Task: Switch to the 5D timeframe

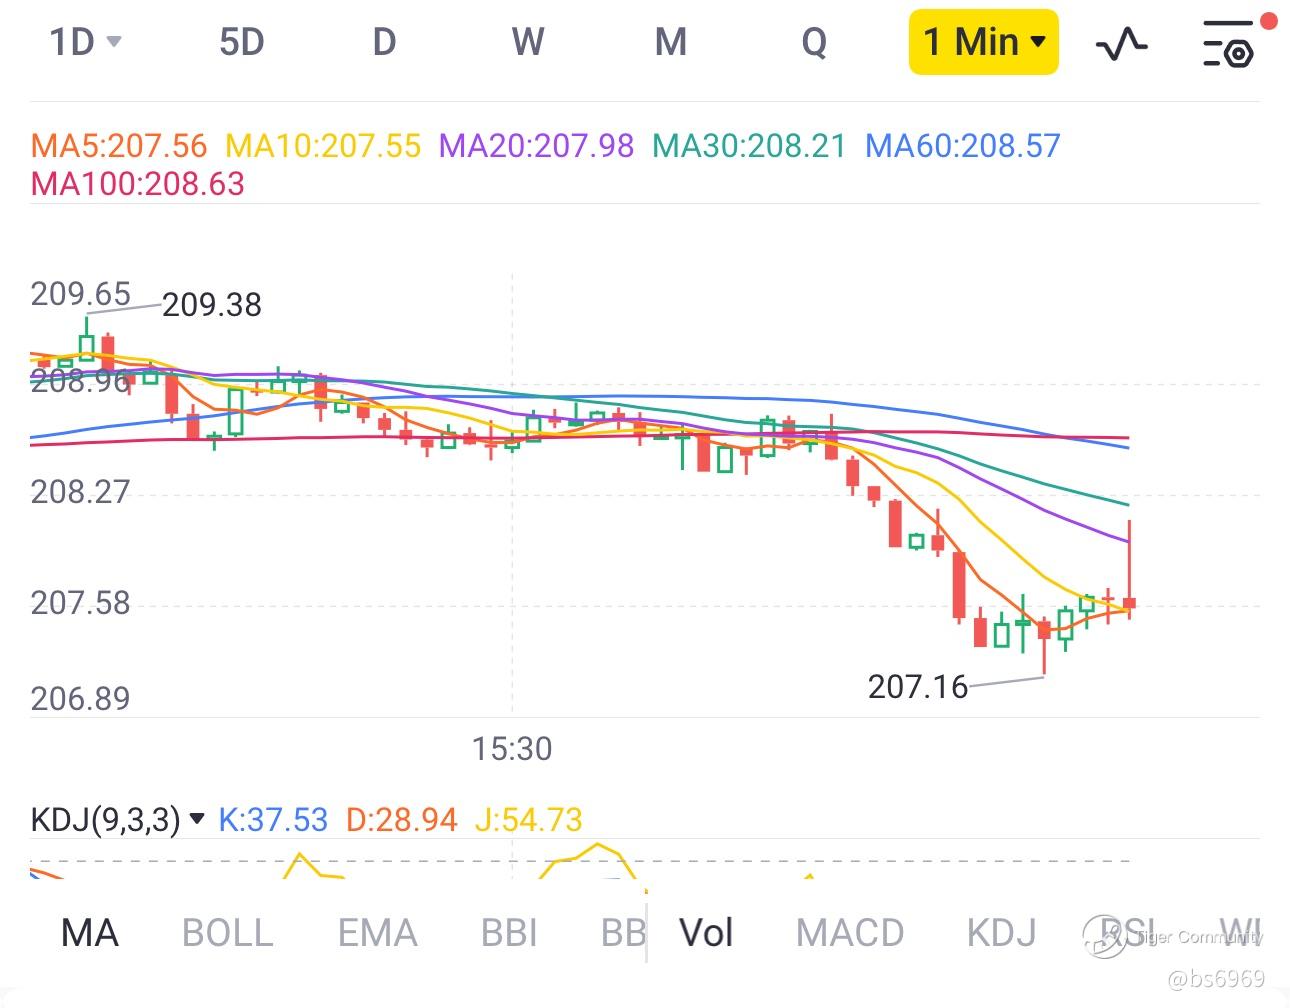Action: (242, 42)
